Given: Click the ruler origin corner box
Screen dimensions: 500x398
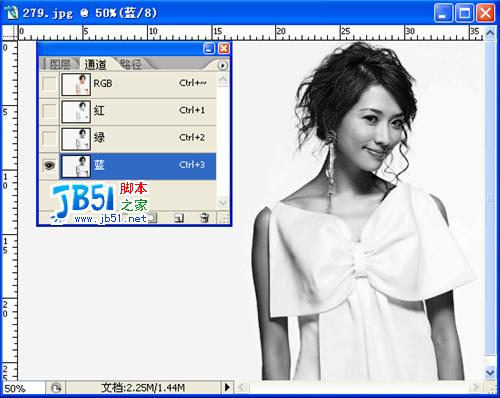Looking at the screenshot, I should tap(10, 33).
